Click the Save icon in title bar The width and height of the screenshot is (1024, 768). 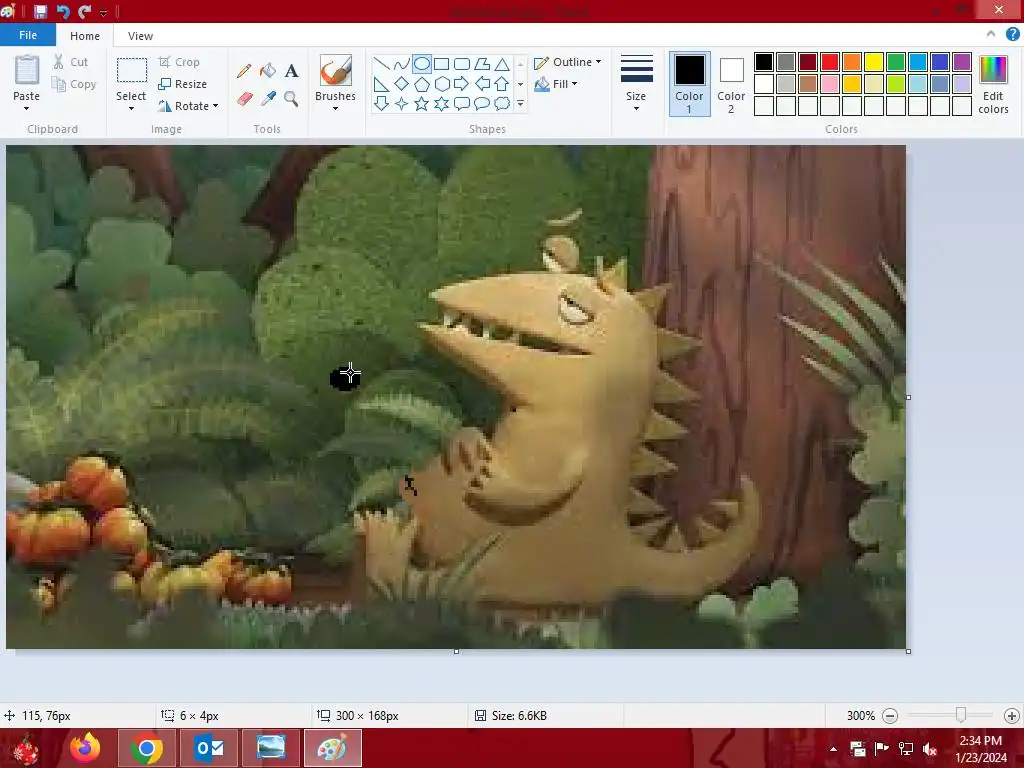pos(40,11)
